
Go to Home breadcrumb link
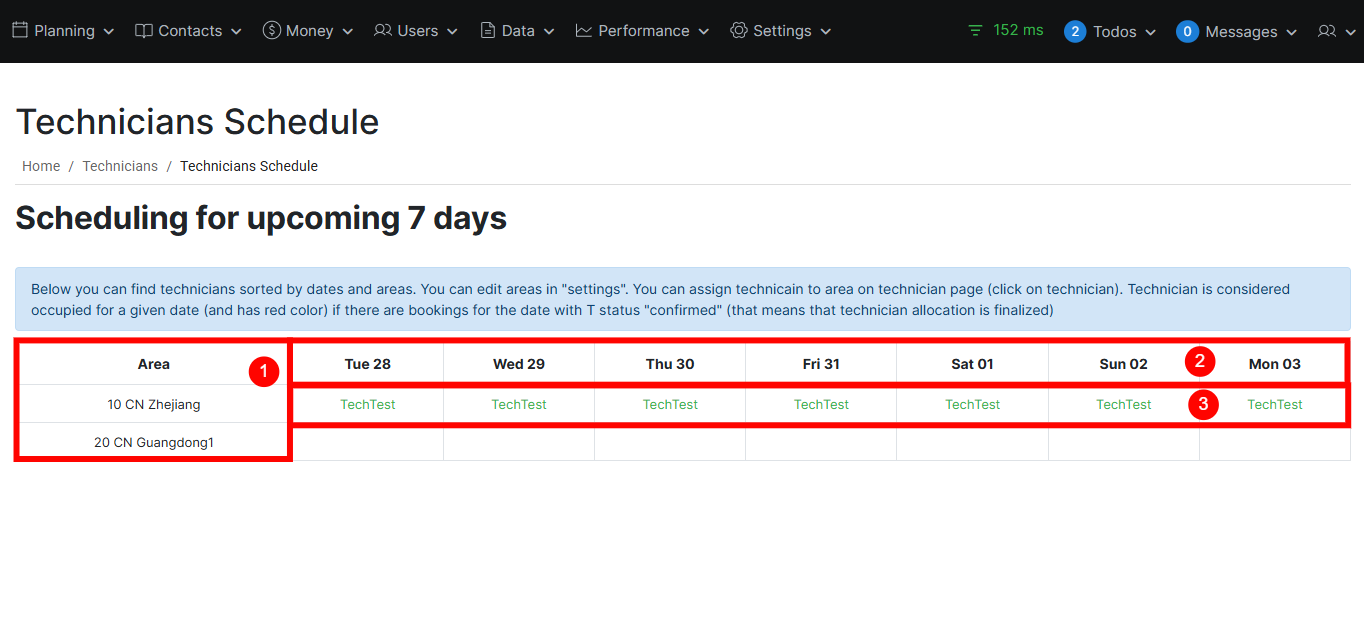click(41, 166)
